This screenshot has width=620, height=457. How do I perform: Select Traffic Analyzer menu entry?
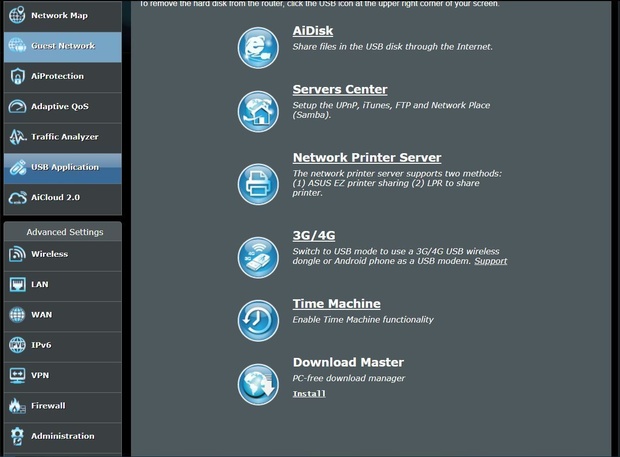pos(62,137)
